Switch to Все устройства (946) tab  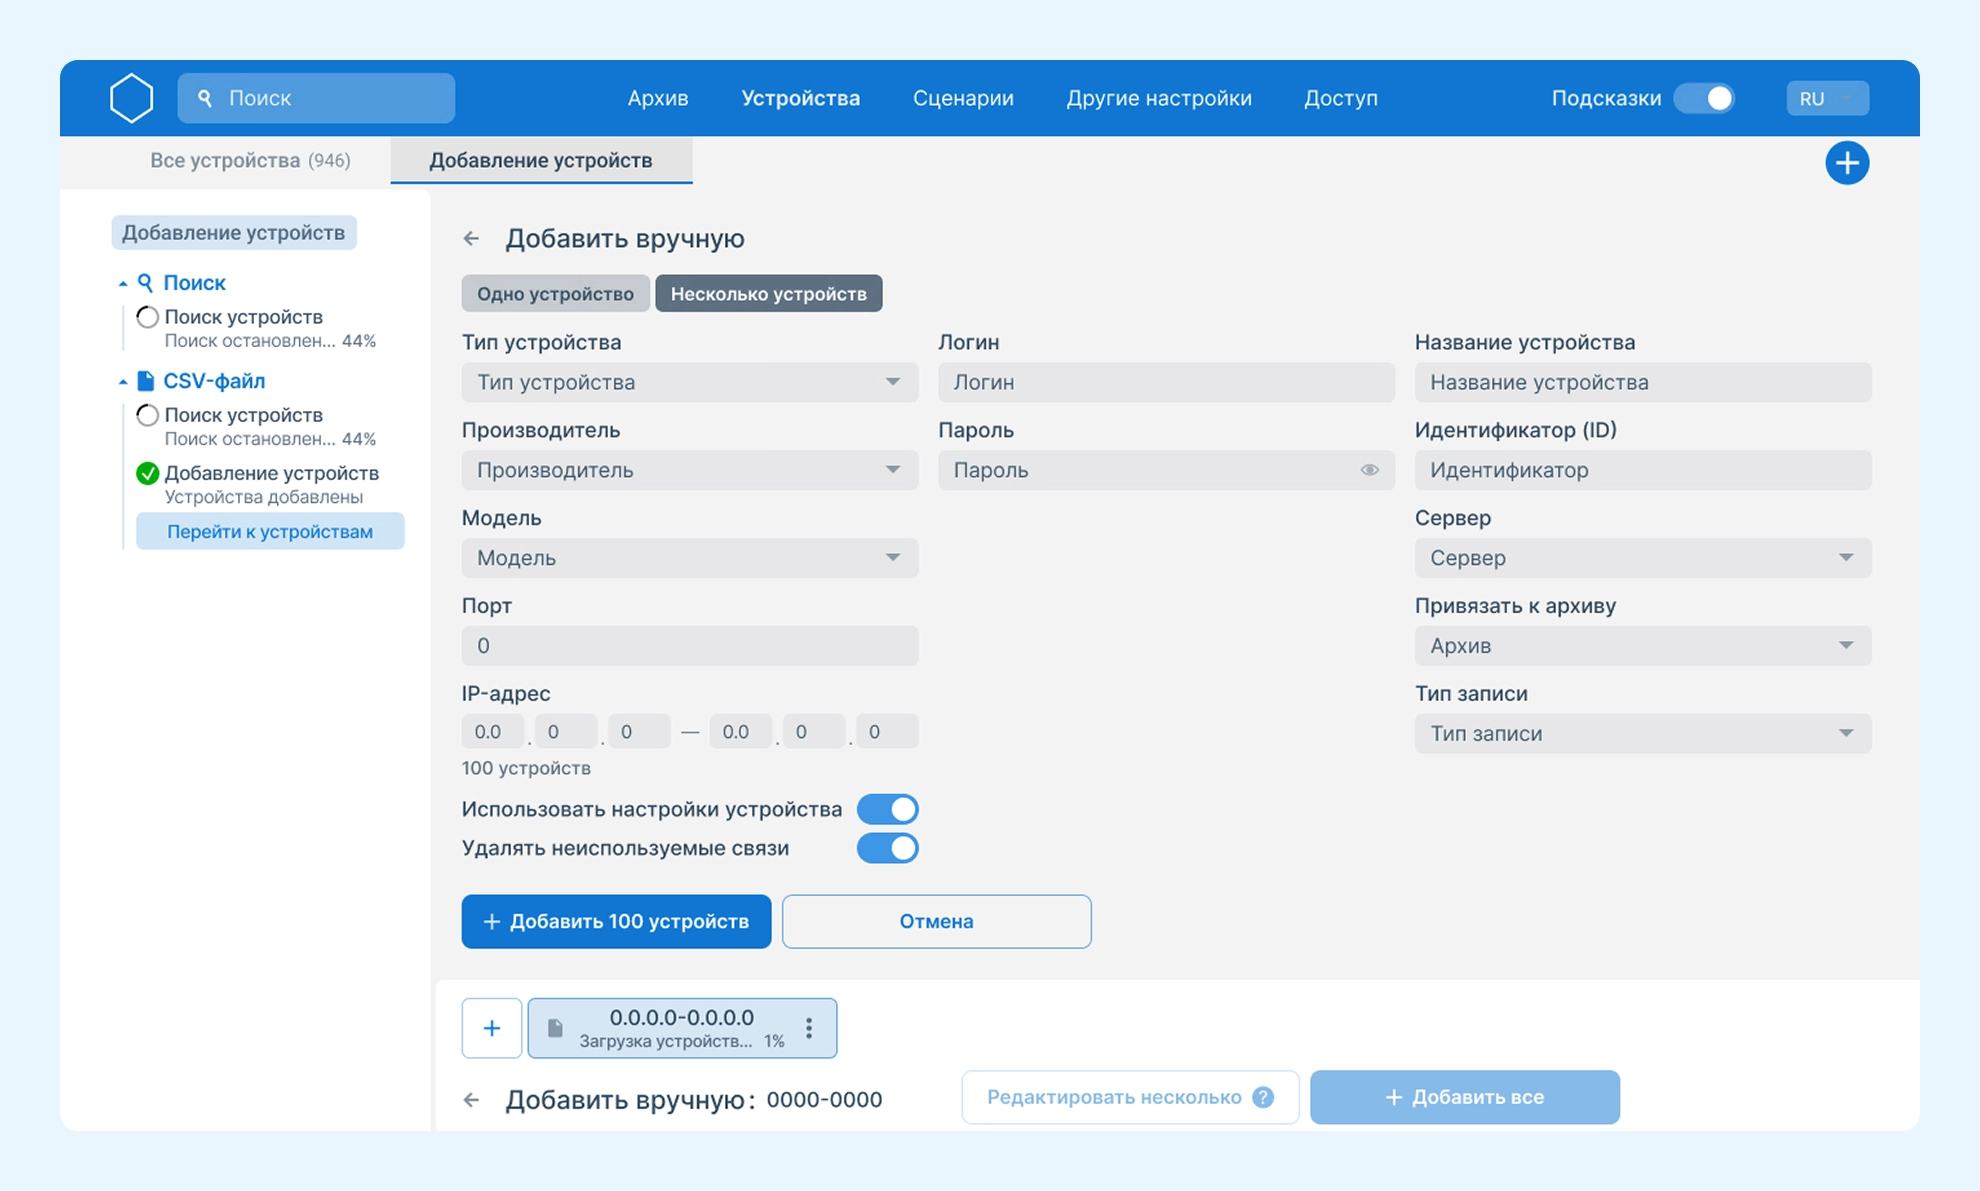pyautogui.click(x=250, y=160)
